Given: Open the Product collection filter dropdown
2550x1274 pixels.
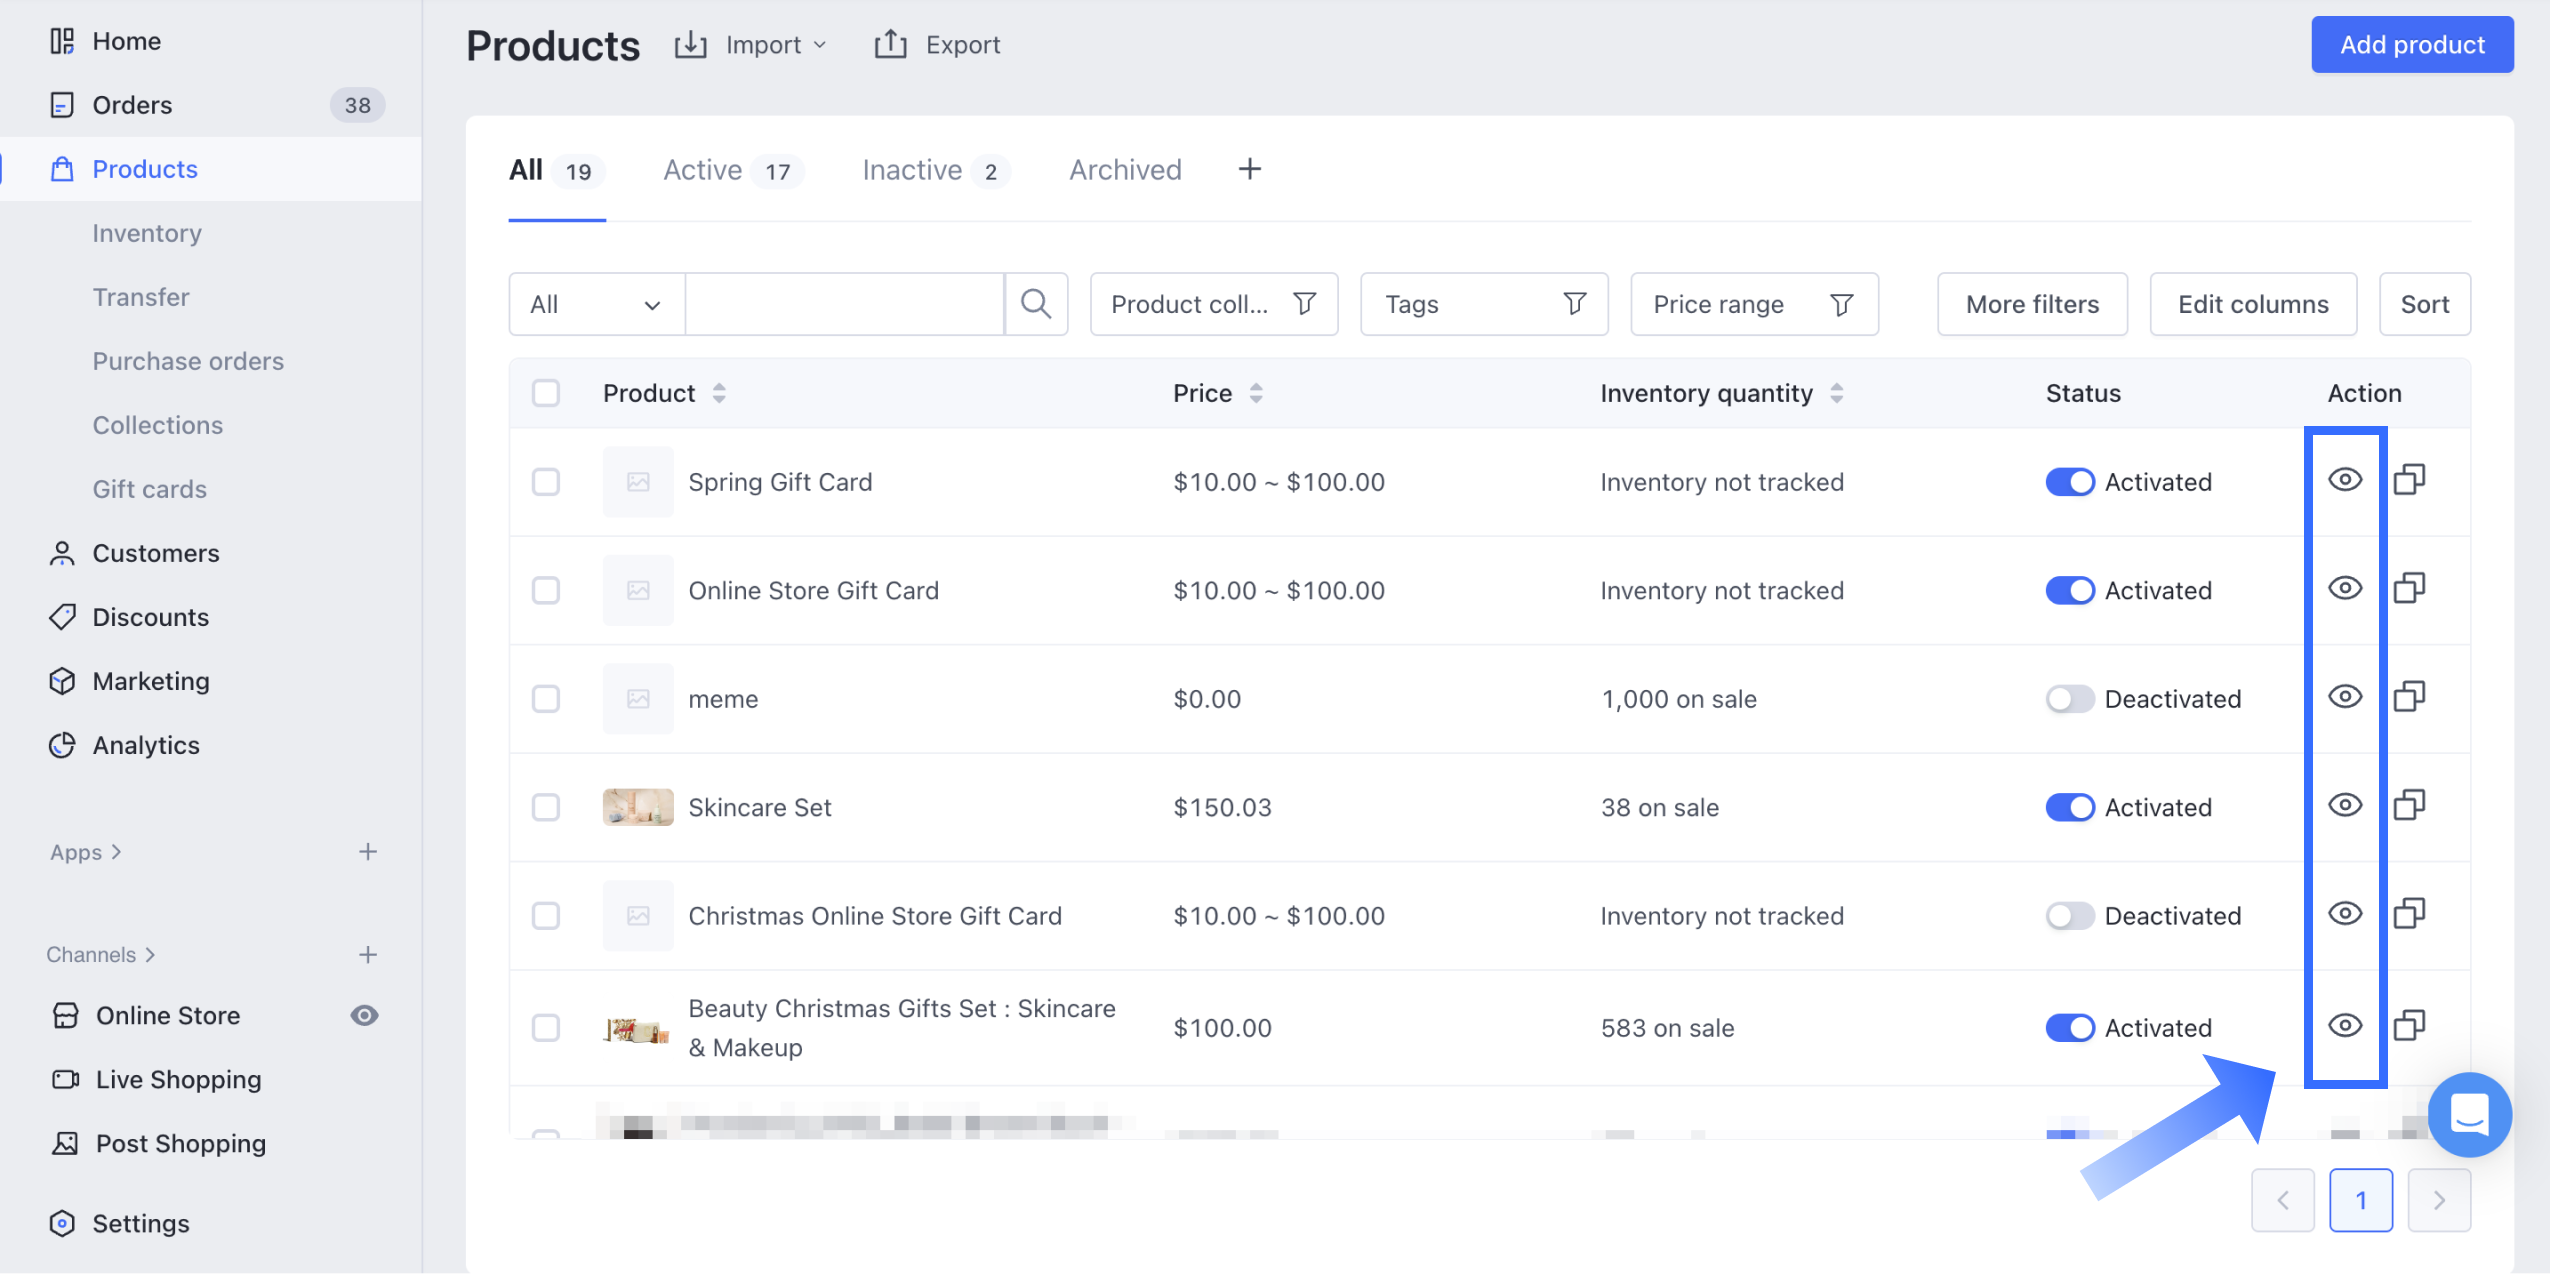Looking at the screenshot, I should point(1213,304).
